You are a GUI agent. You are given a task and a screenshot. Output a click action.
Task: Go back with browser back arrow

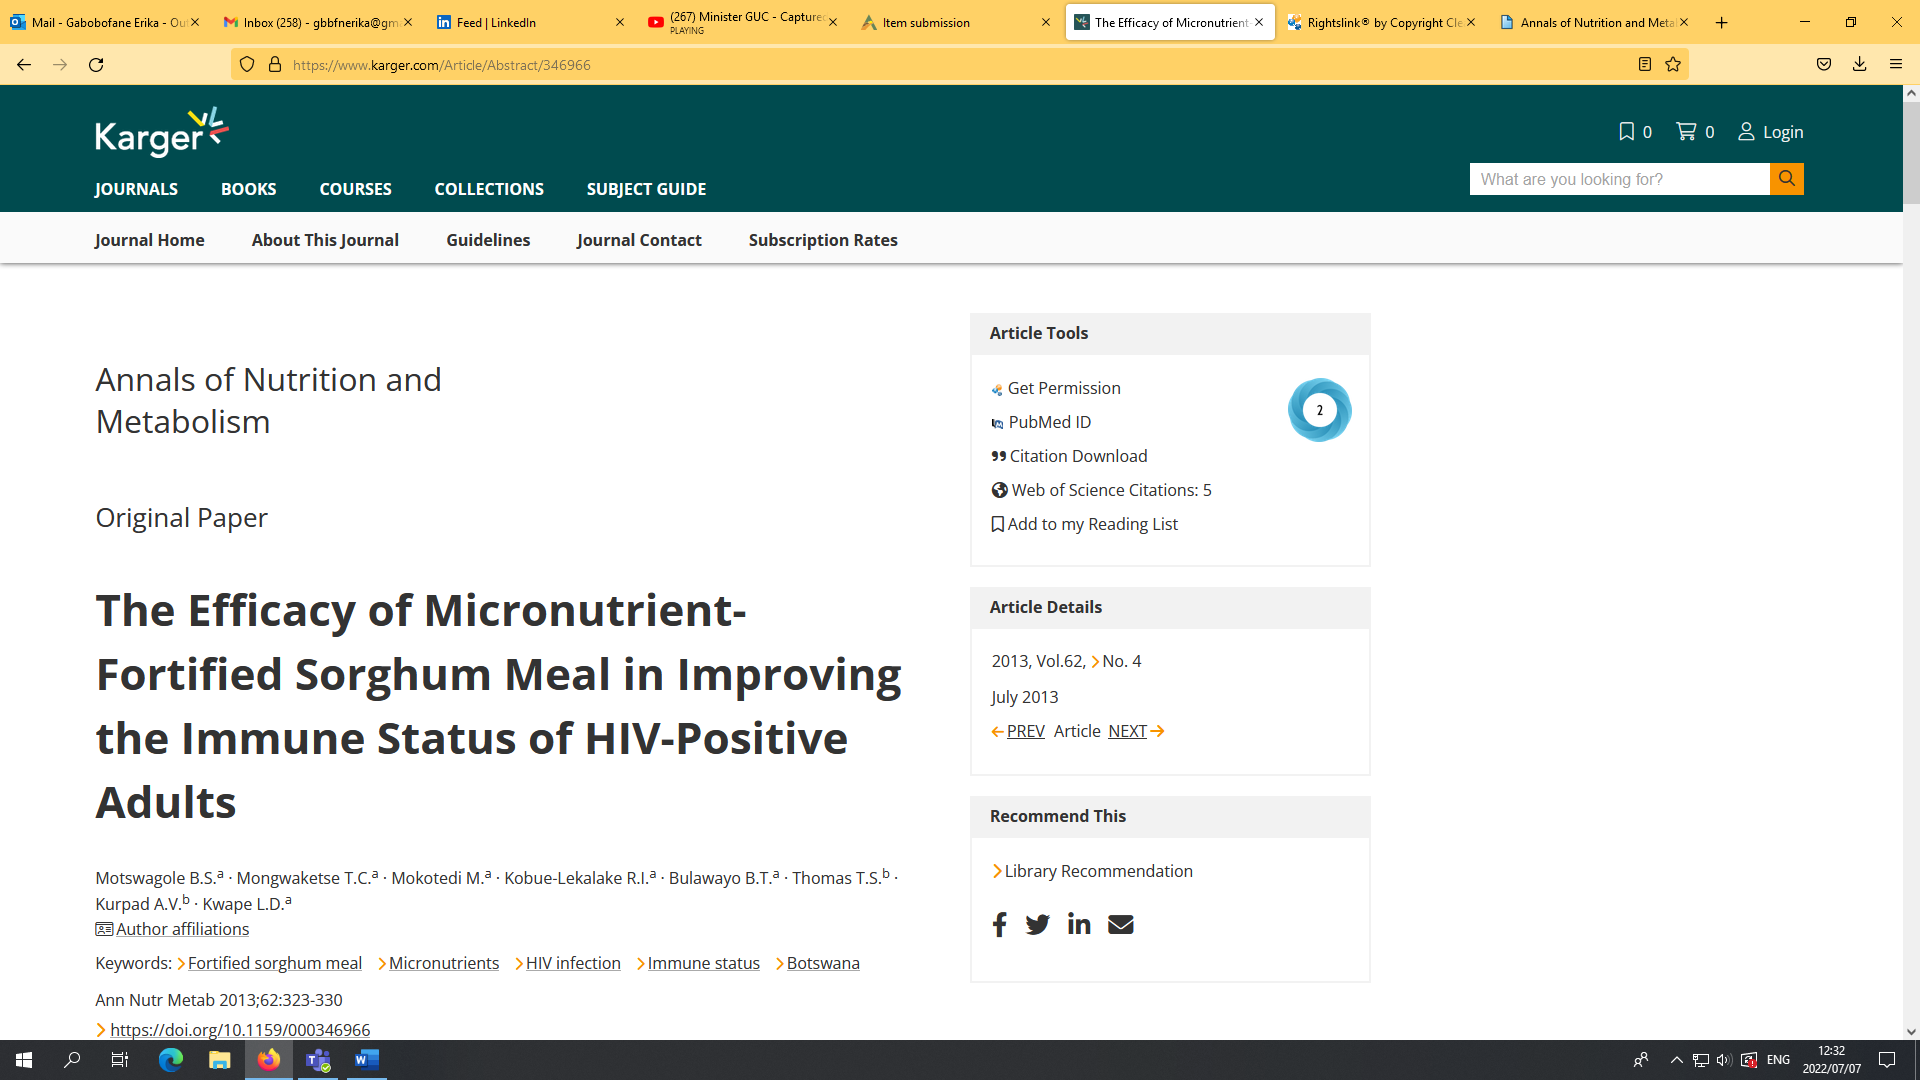tap(24, 65)
